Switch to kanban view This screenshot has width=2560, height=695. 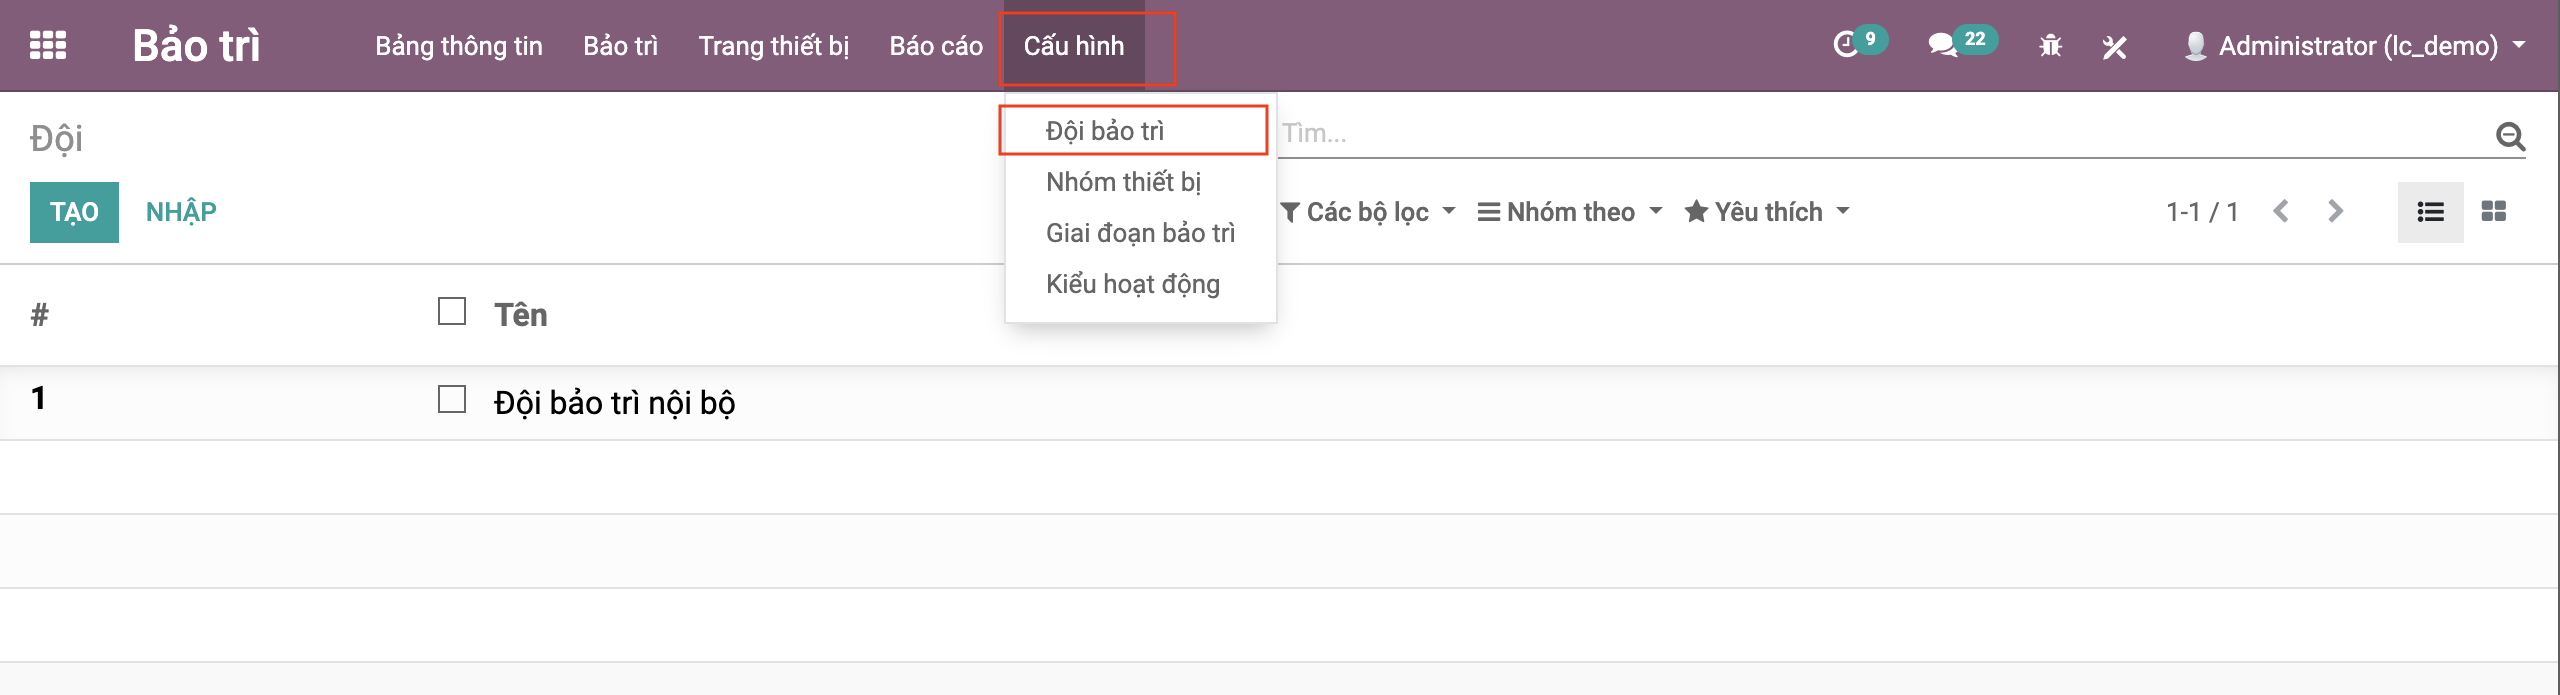2494,212
